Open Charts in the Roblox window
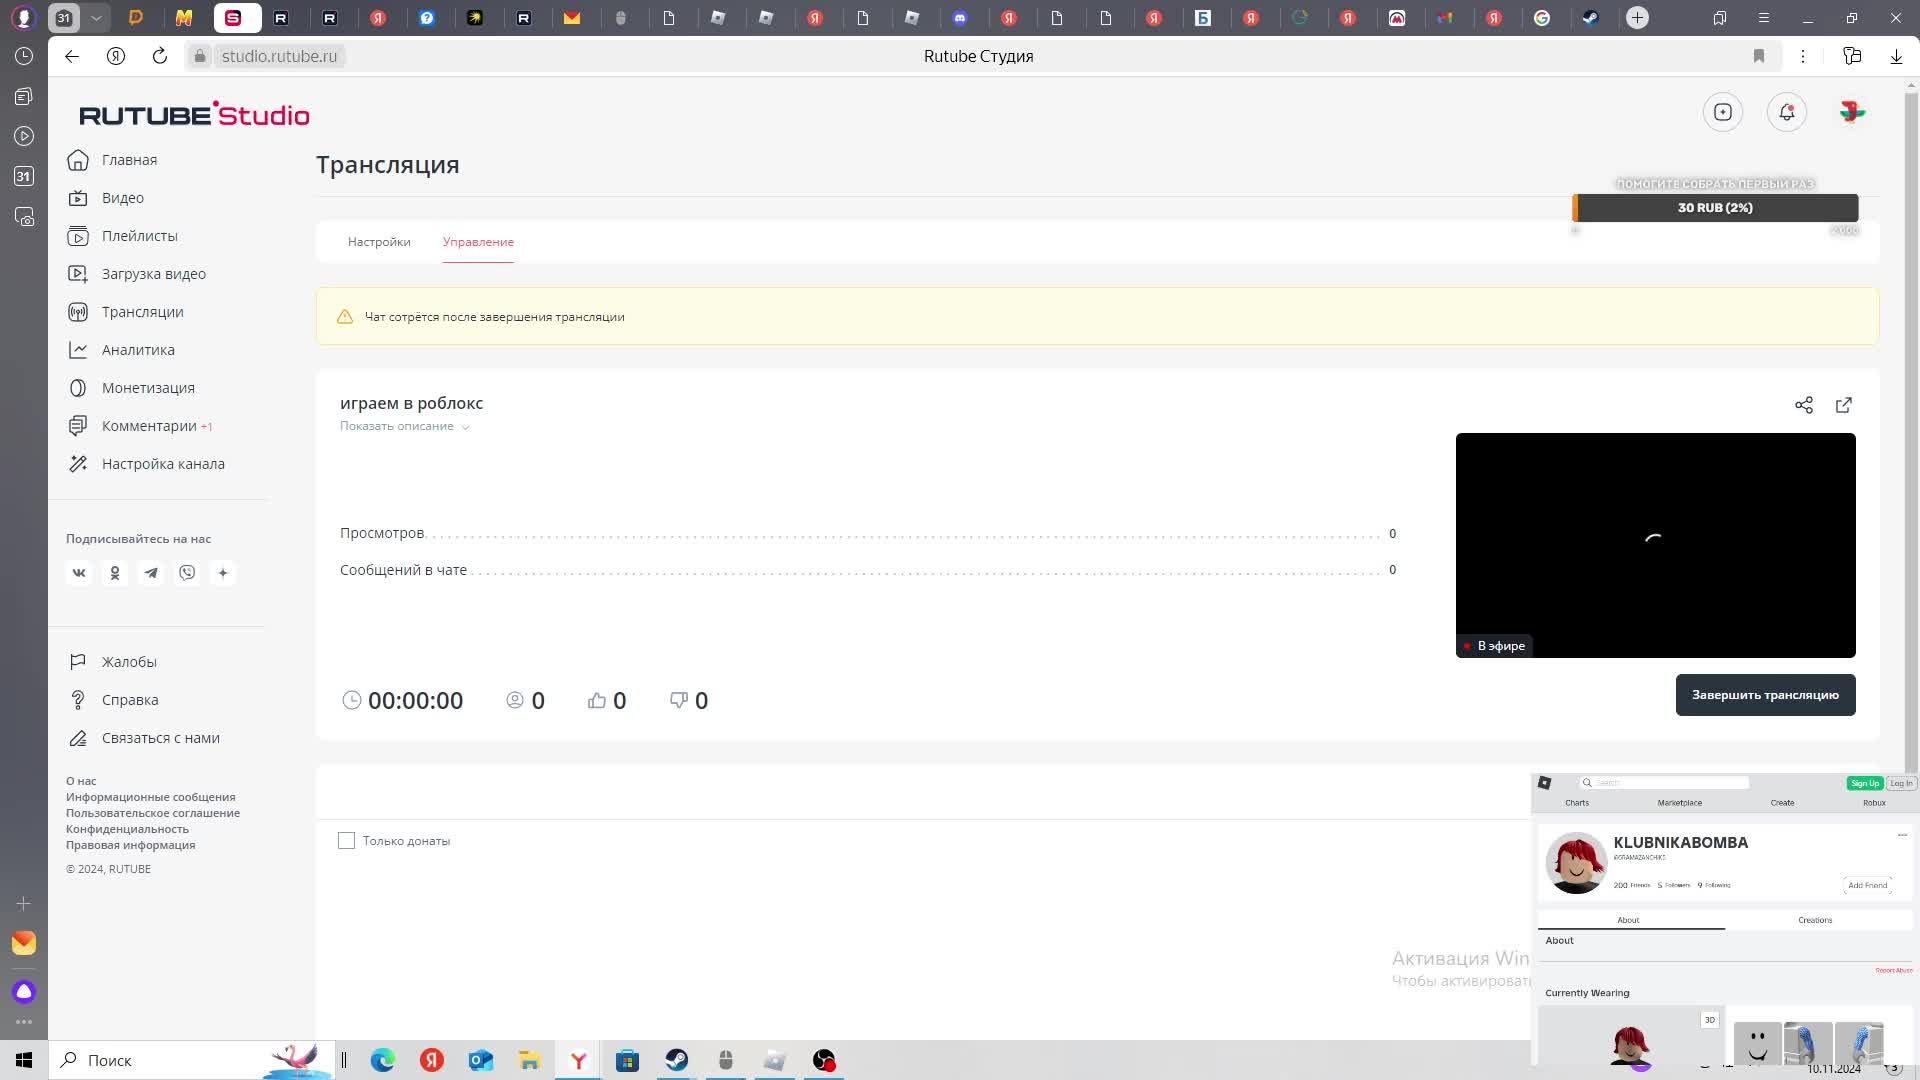This screenshot has width=1920, height=1080. 1577,803
